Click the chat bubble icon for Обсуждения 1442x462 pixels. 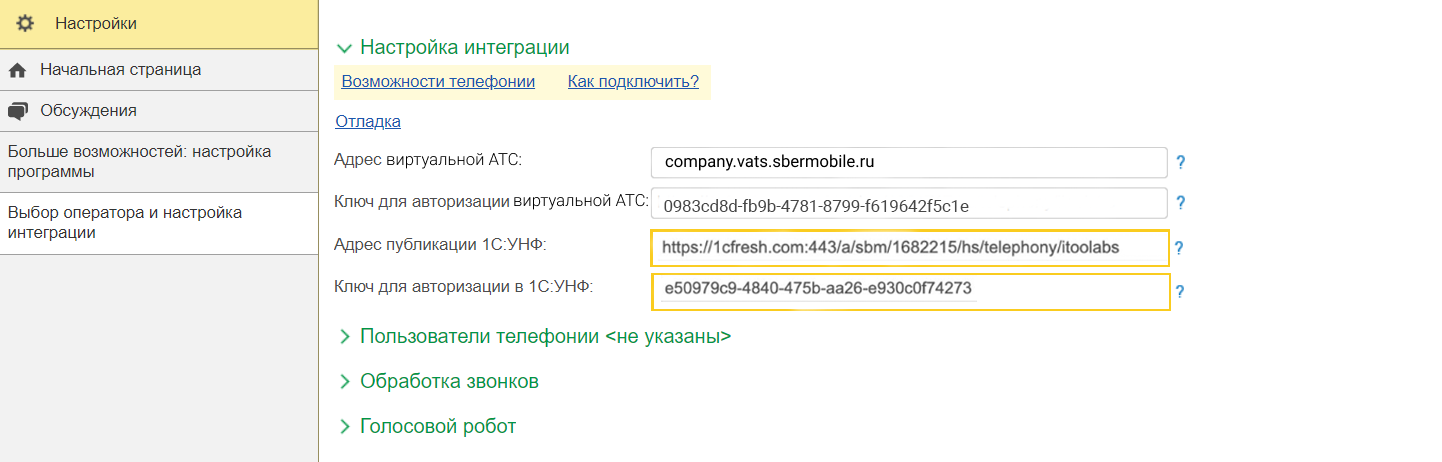click(17, 111)
